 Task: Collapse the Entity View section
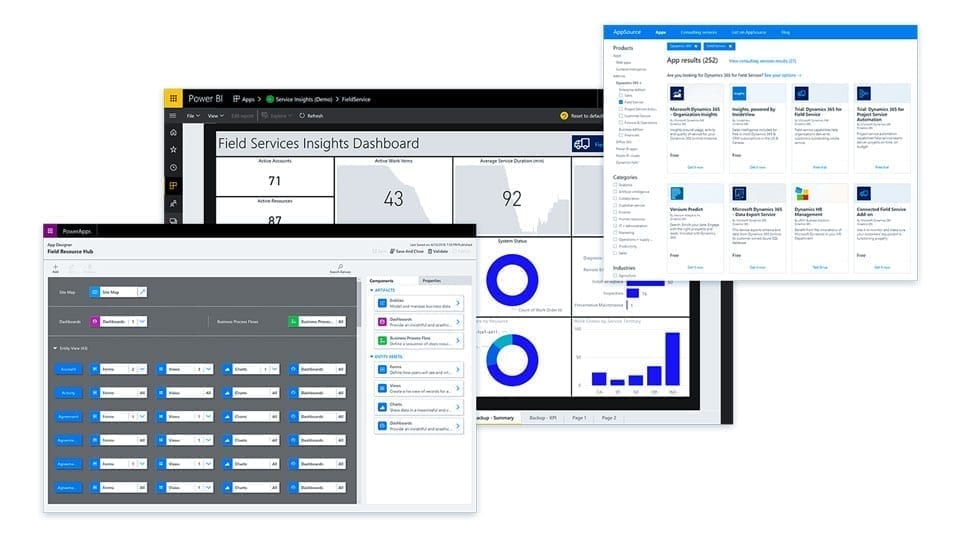pyautogui.click(x=54, y=348)
